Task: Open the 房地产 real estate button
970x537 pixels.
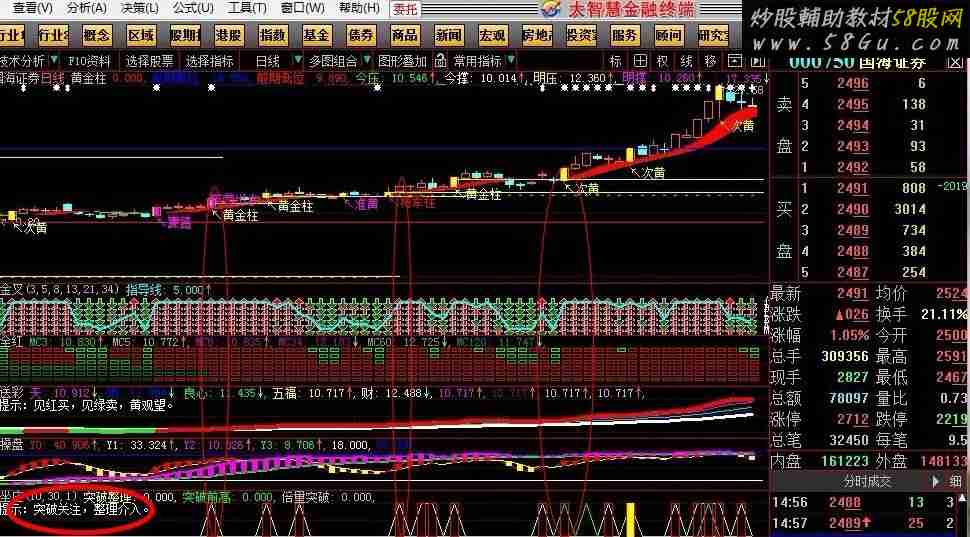Action: pos(536,36)
